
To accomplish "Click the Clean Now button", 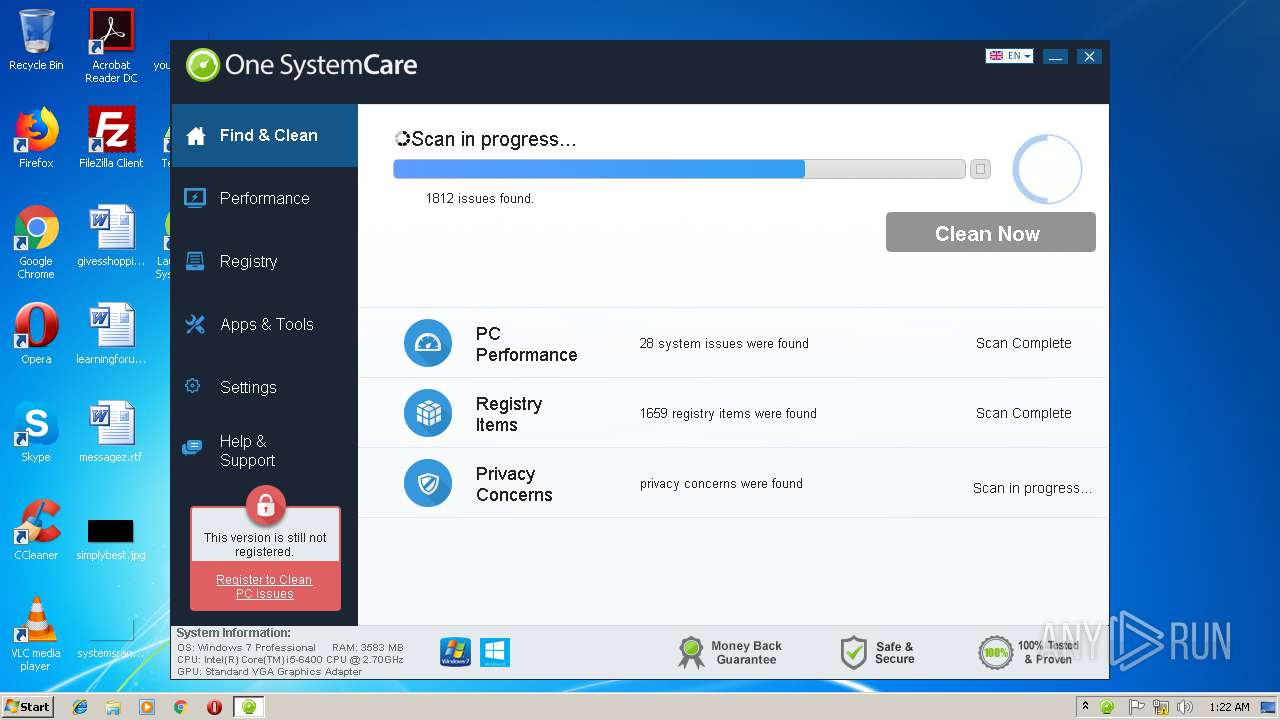I will pyautogui.click(x=991, y=232).
